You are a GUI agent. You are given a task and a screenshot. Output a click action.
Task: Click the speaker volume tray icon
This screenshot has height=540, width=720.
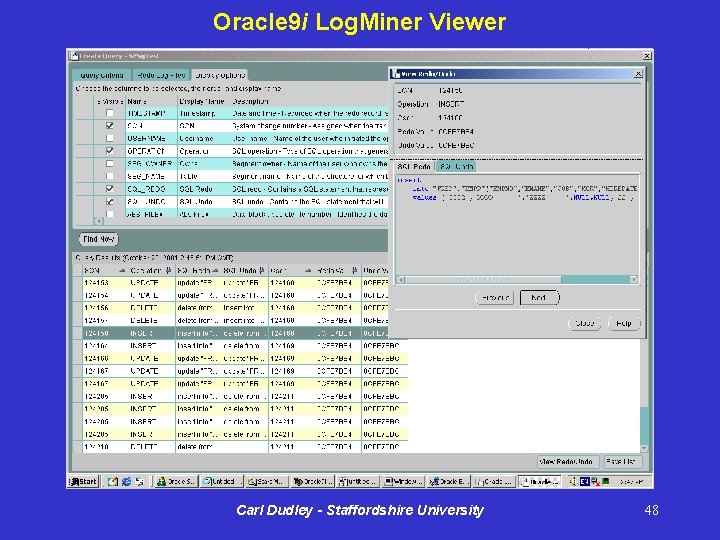point(573,481)
